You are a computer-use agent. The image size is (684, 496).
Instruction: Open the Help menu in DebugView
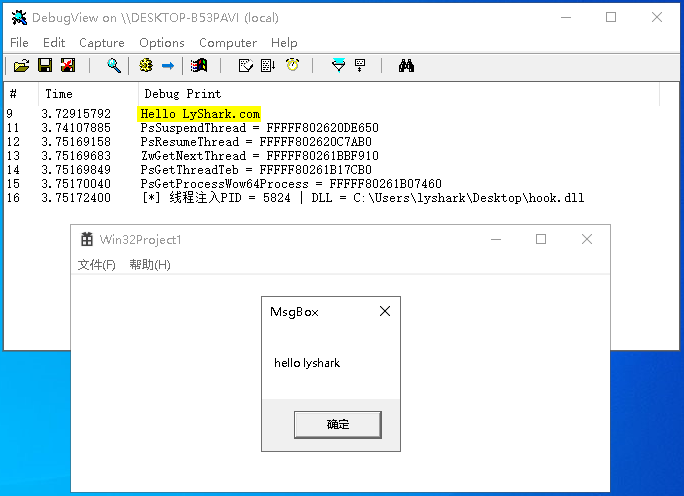[x=284, y=43]
